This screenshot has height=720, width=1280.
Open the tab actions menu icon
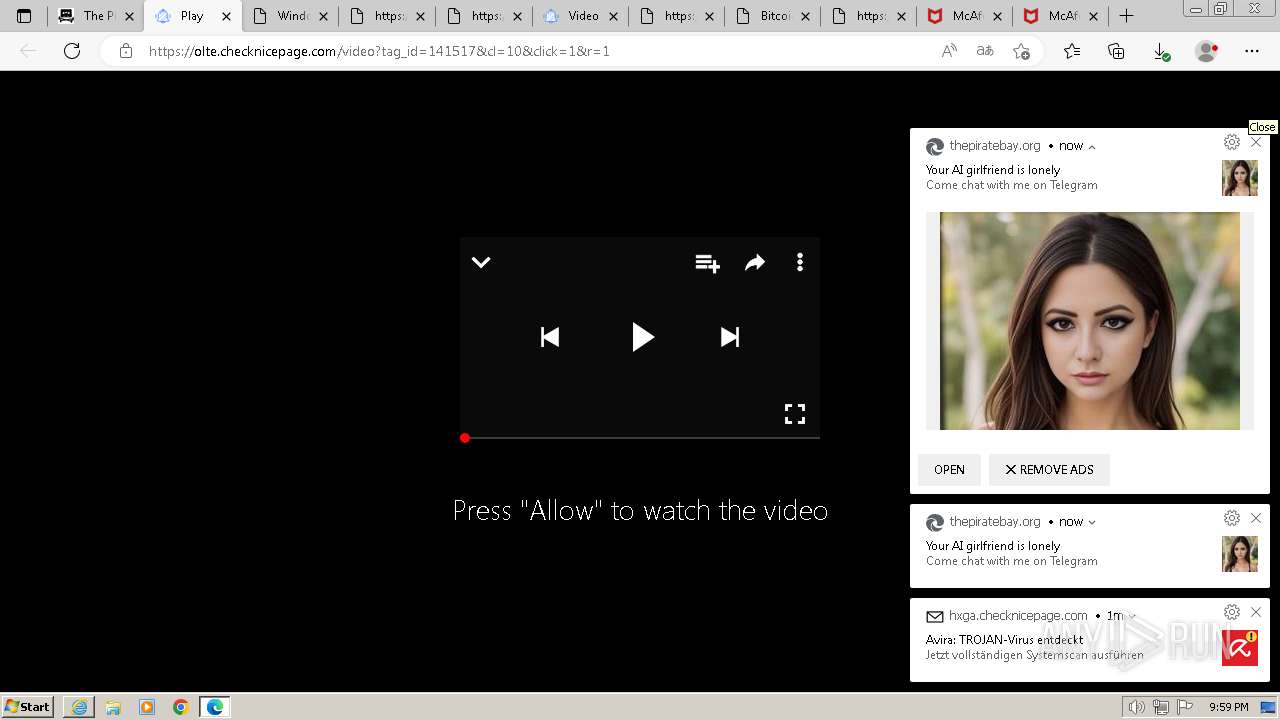pyautogui.click(x=24, y=16)
